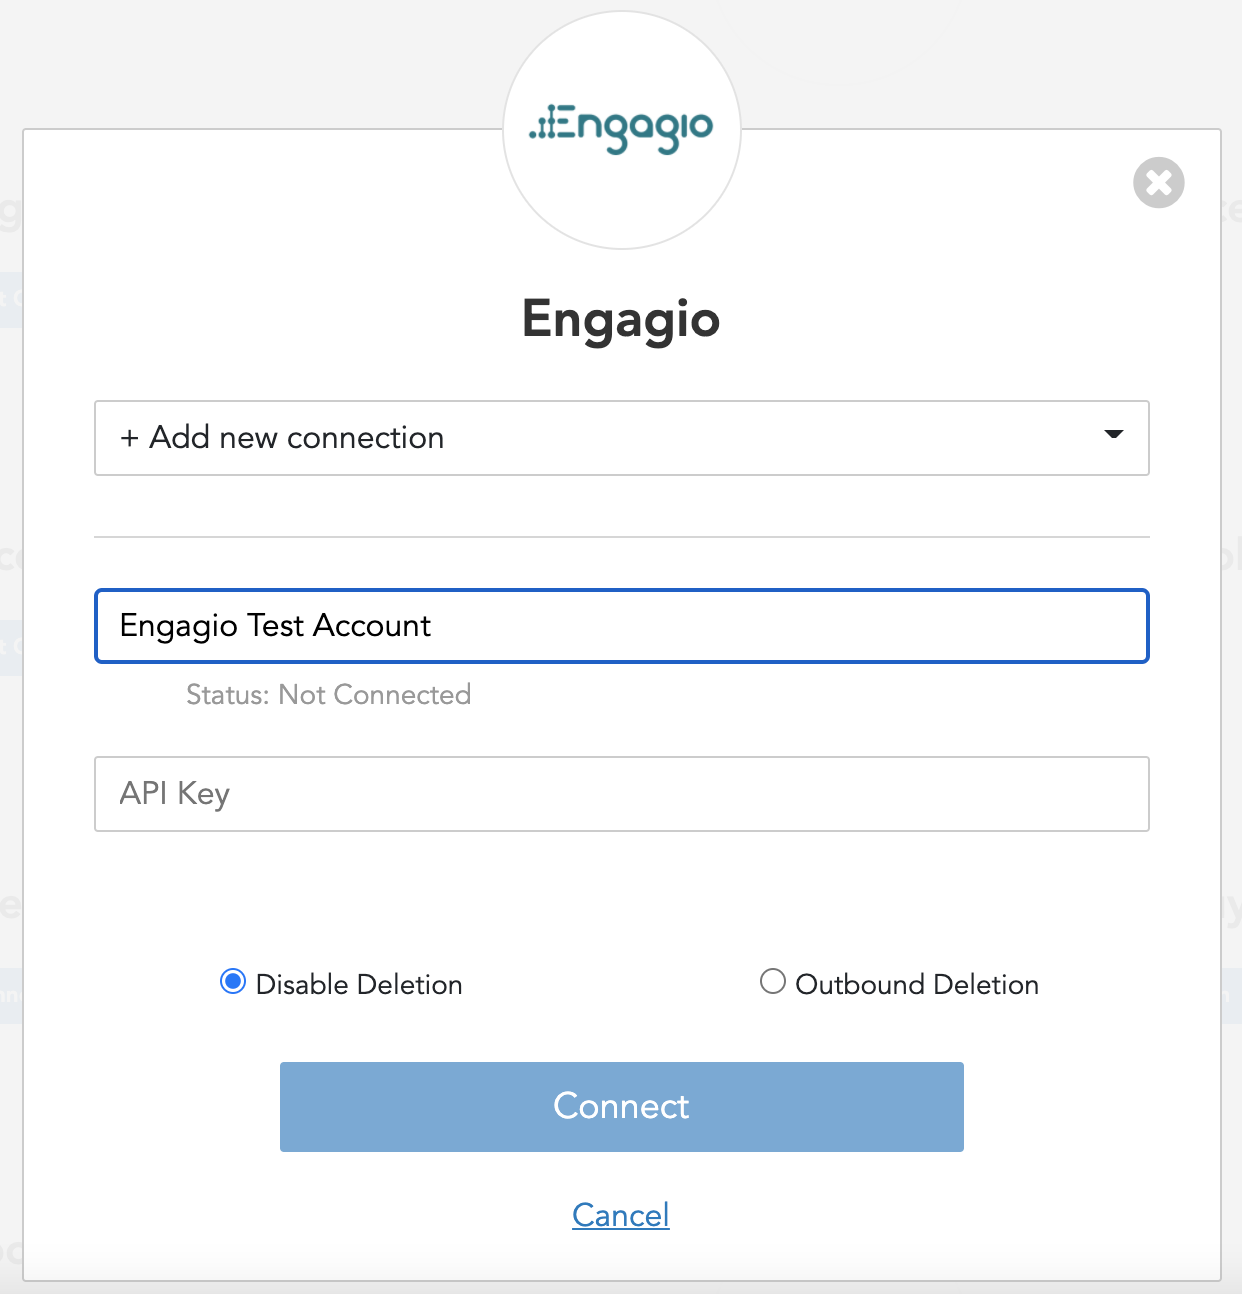Click the word Account in the name field
This screenshot has width=1242, height=1294.
coord(372,626)
